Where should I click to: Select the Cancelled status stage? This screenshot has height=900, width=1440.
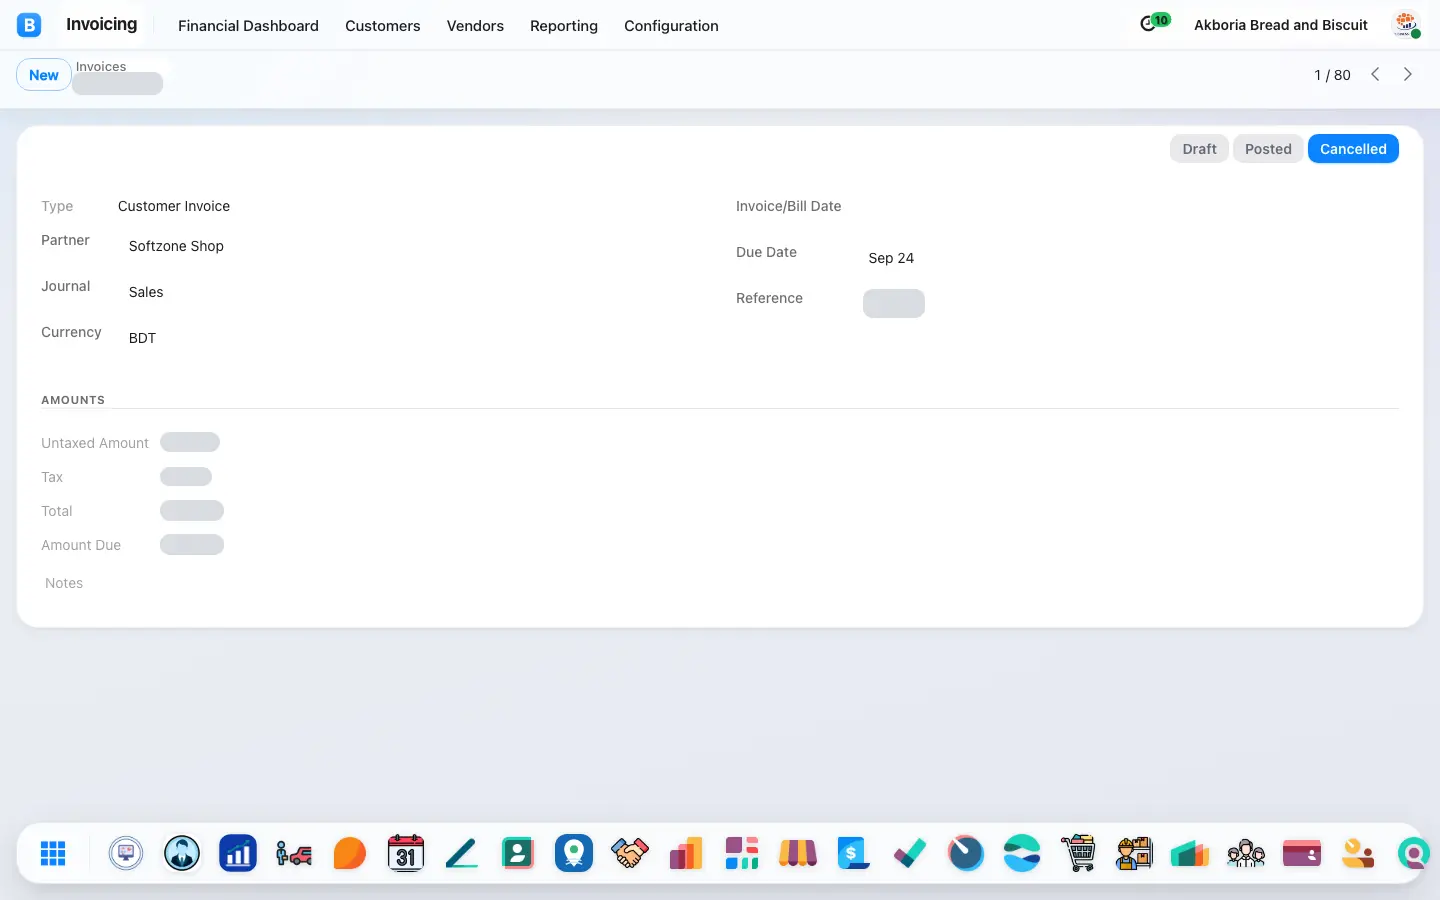[1353, 149]
